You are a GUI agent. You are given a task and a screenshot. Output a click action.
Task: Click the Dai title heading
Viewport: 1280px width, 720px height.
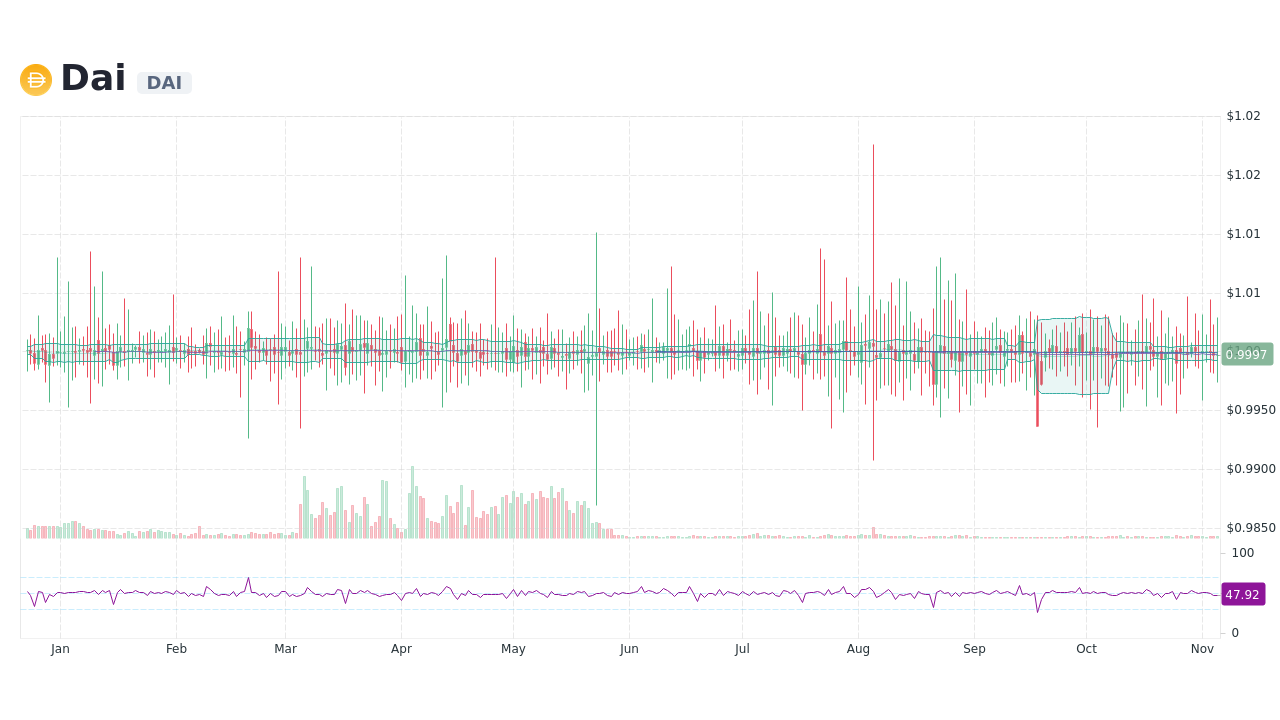tap(93, 79)
